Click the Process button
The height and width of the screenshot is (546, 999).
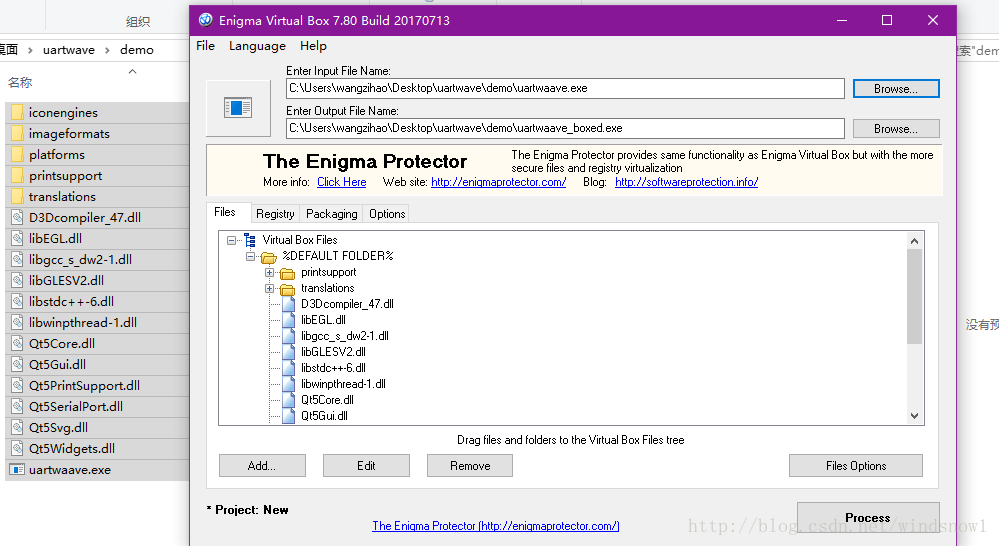(868, 517)
